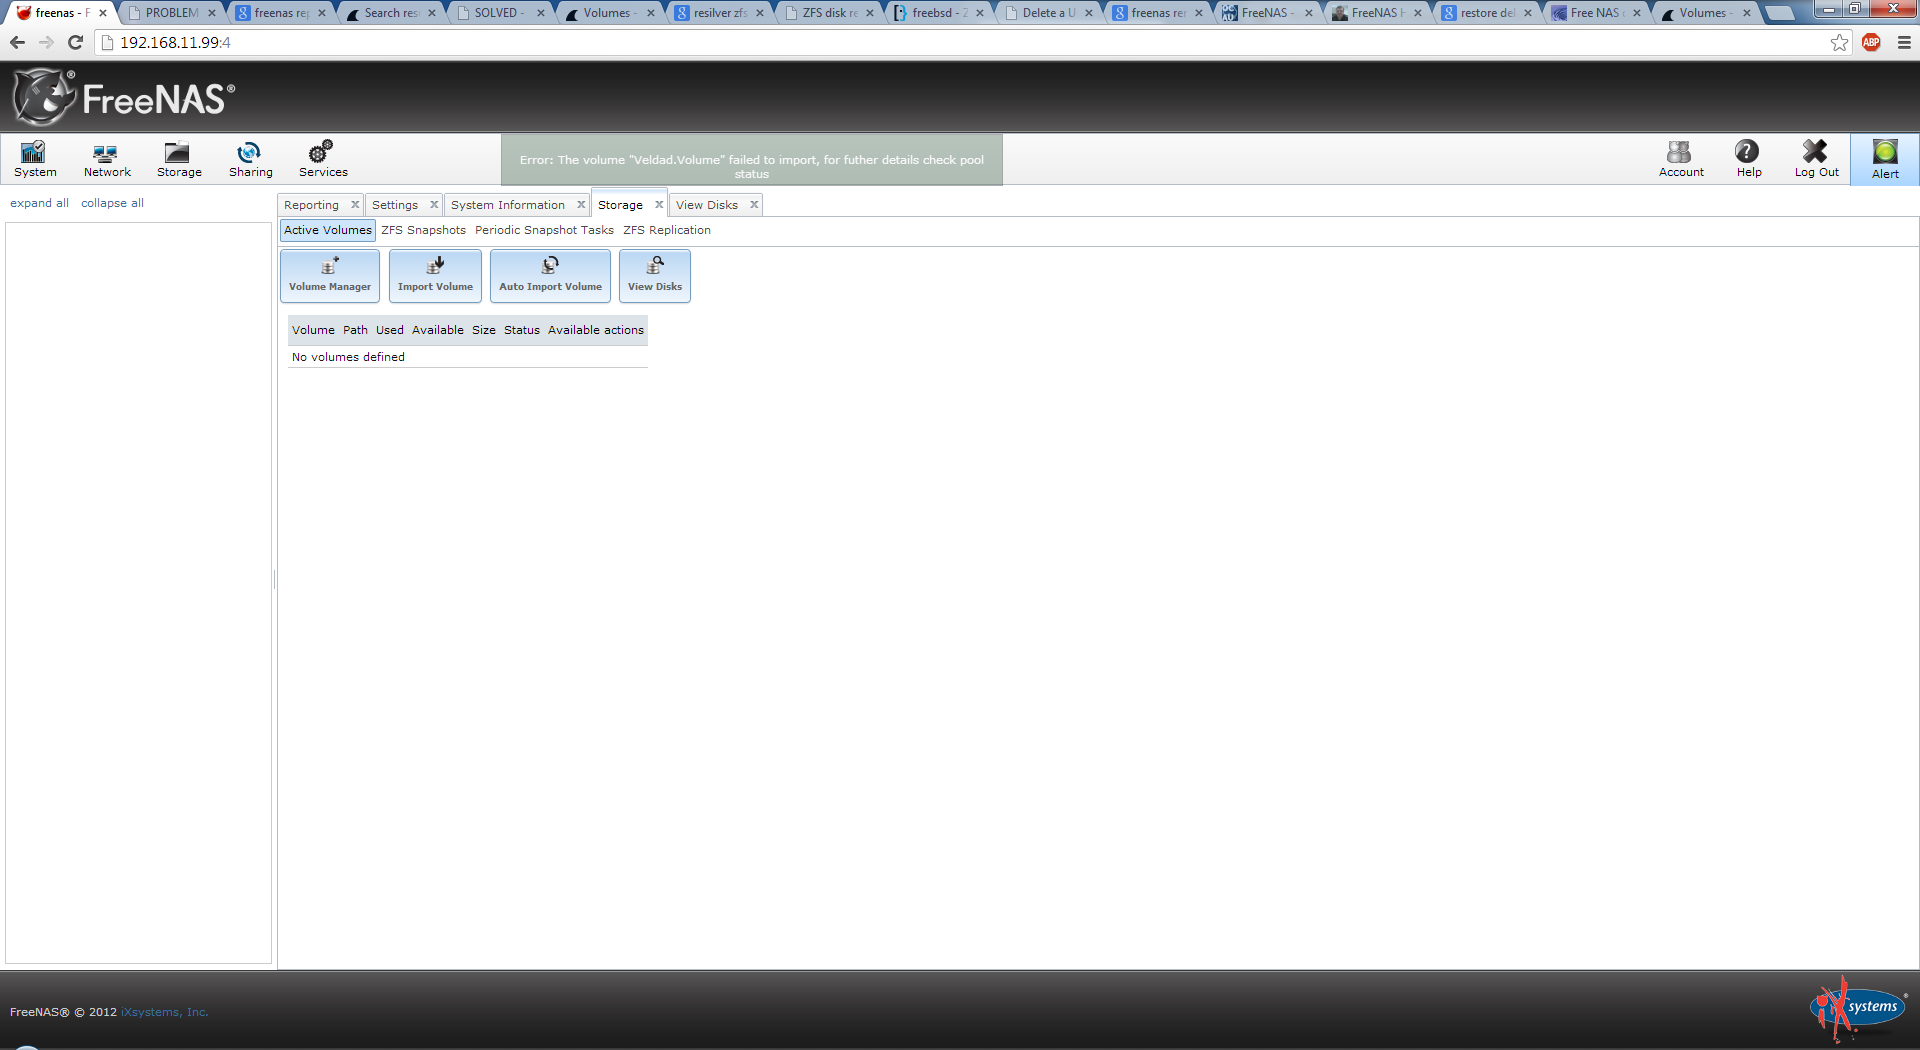Switch to the View Disks tab
Image resolution: width=1920 pixels, height=1050 pixels.
pos(707,205)
